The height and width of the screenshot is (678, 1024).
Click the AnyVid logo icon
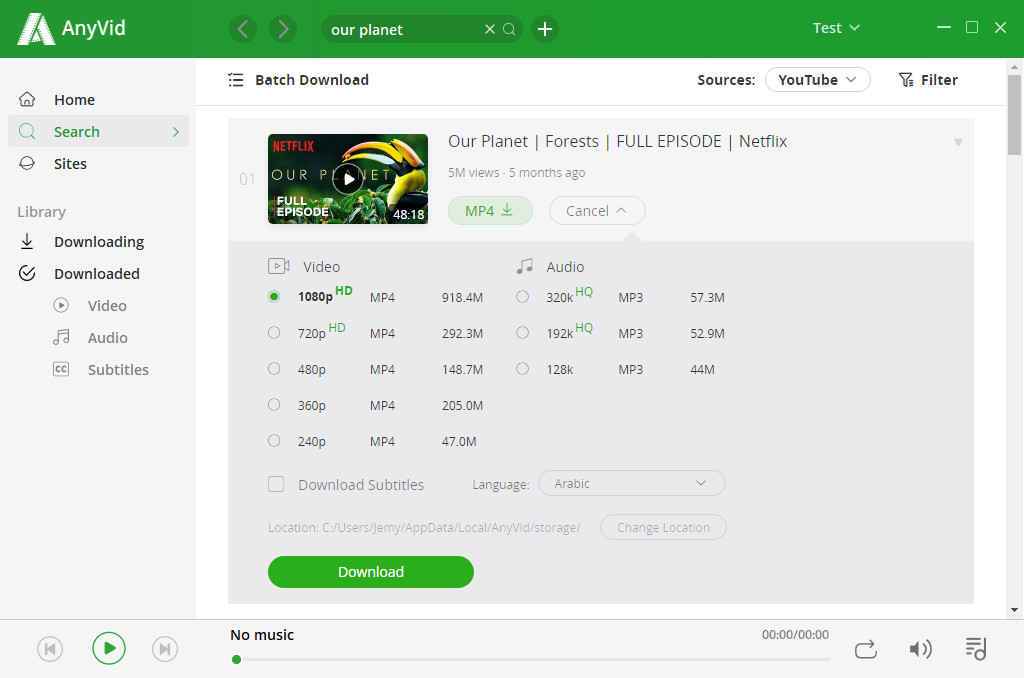[x=36, y=29]
